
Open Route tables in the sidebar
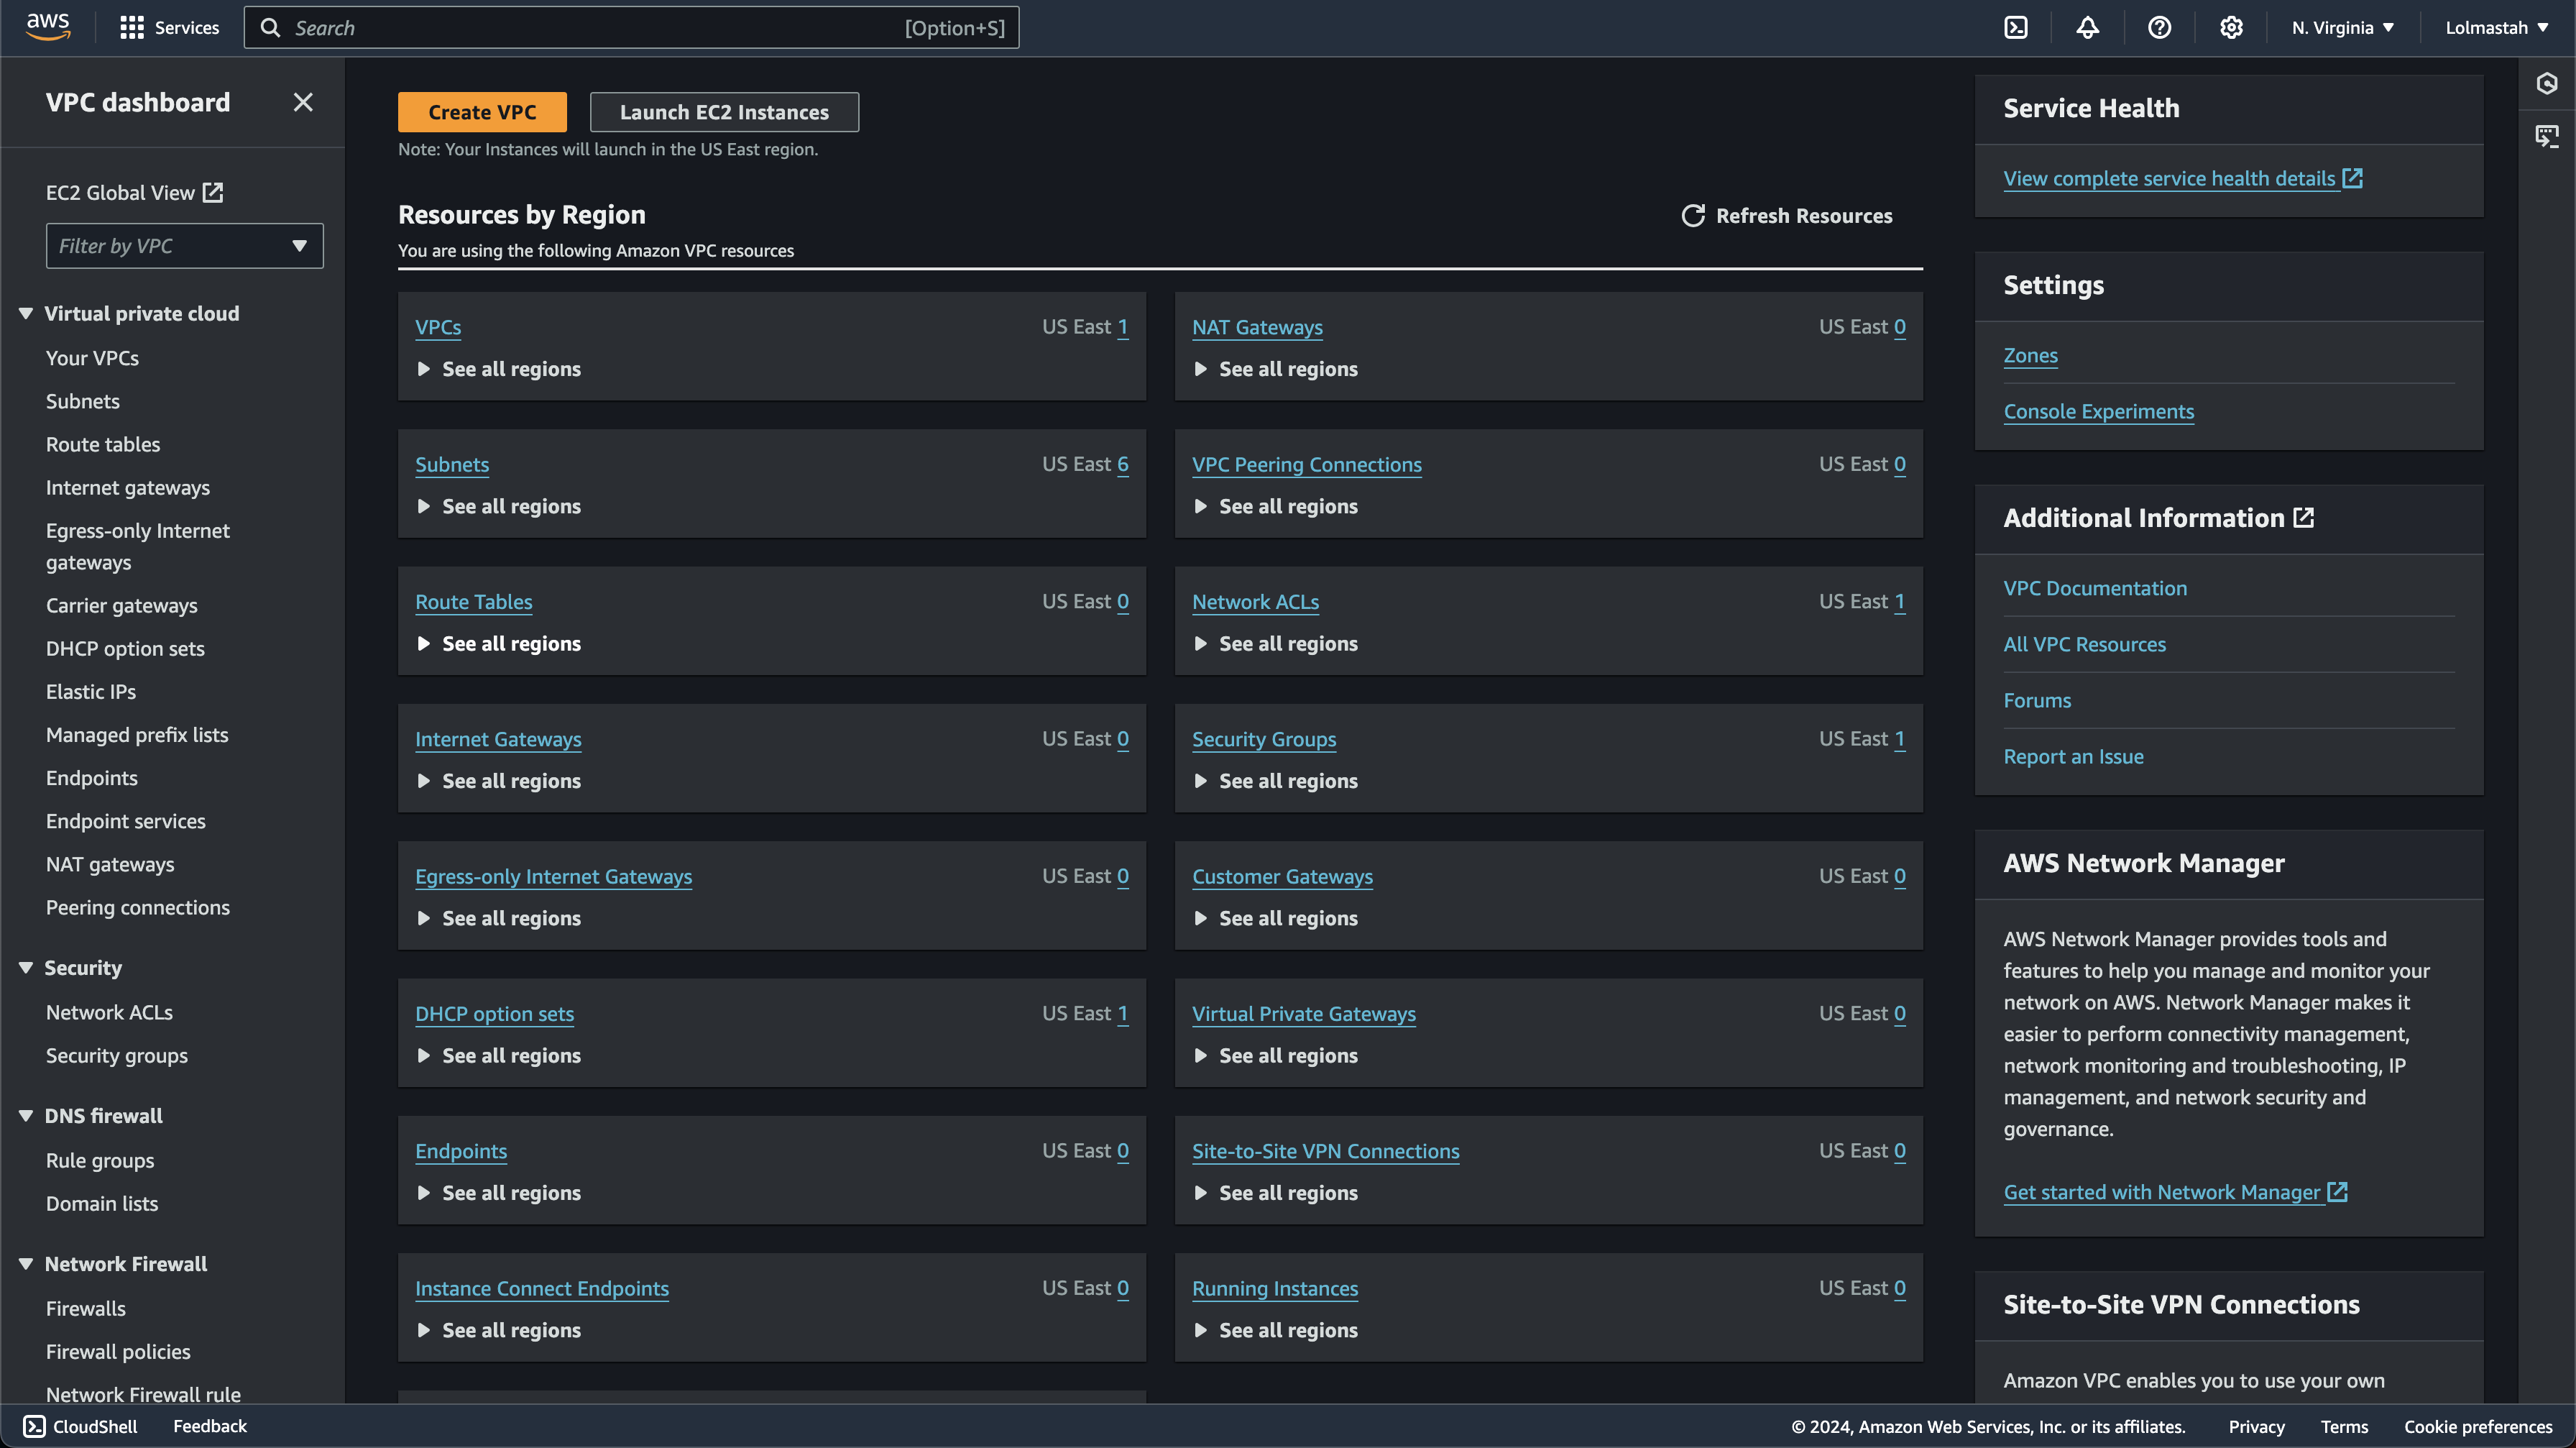point(103,444)
